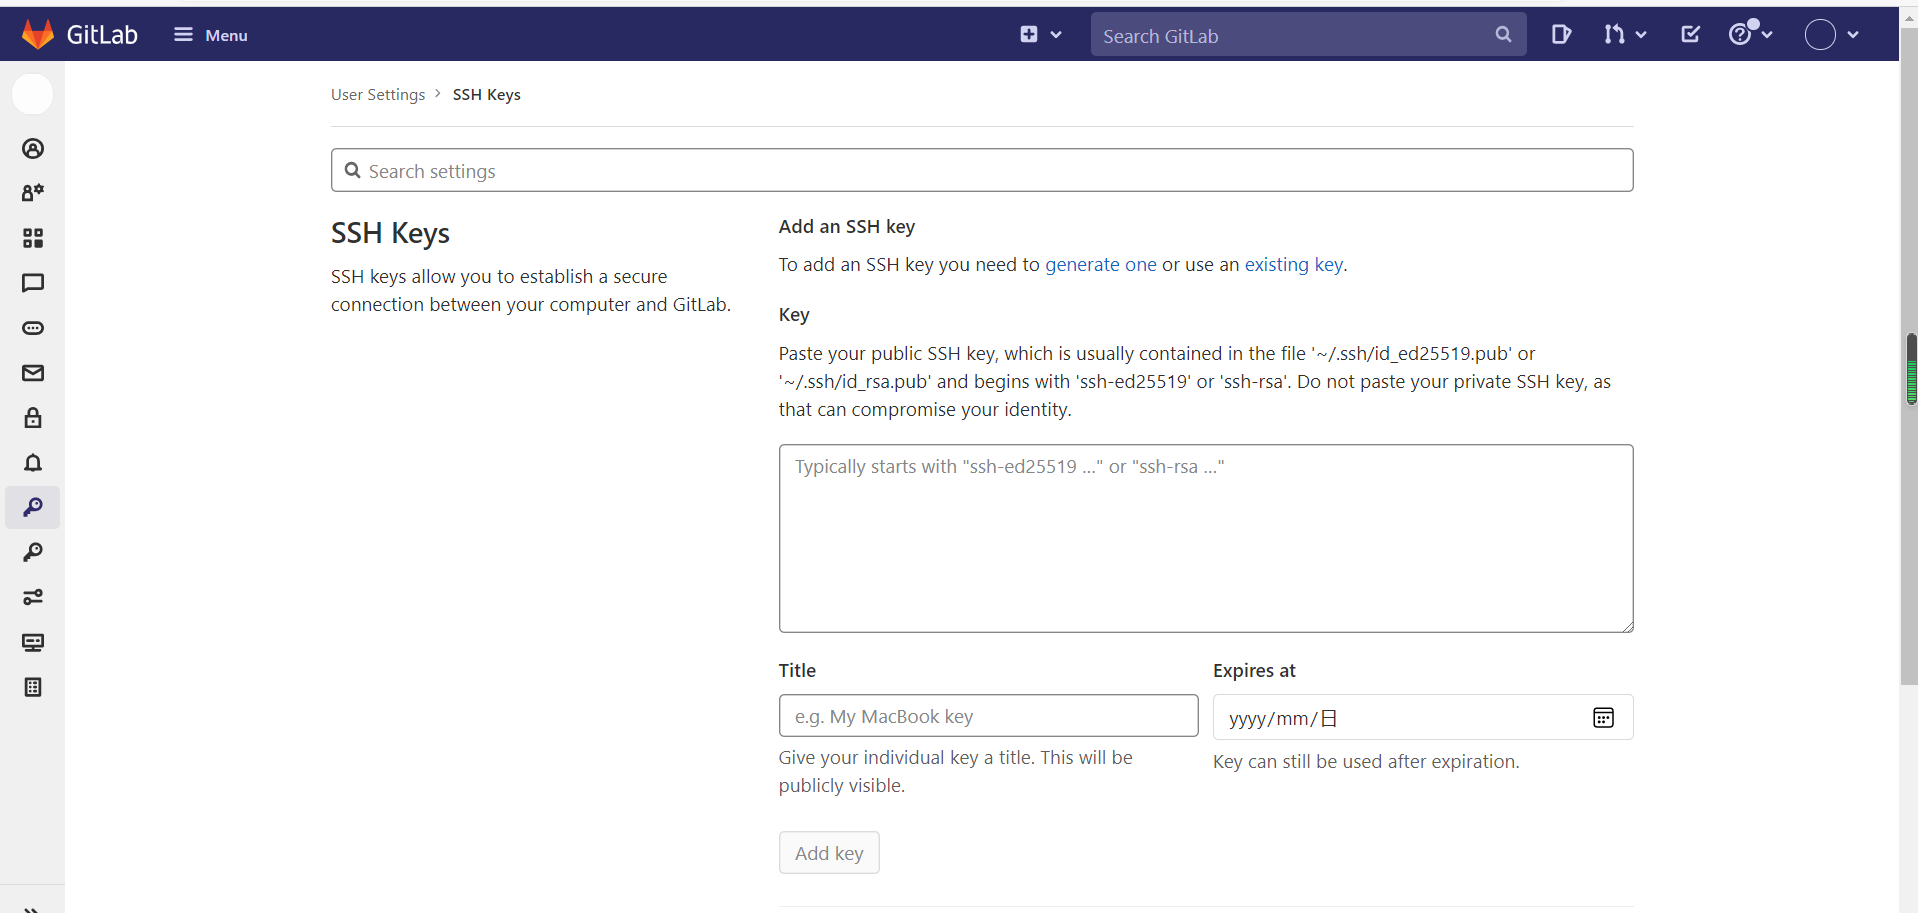Open Emails settings envelope icon
This screenshot has width=1918, height=913.
tap(33, 373)
